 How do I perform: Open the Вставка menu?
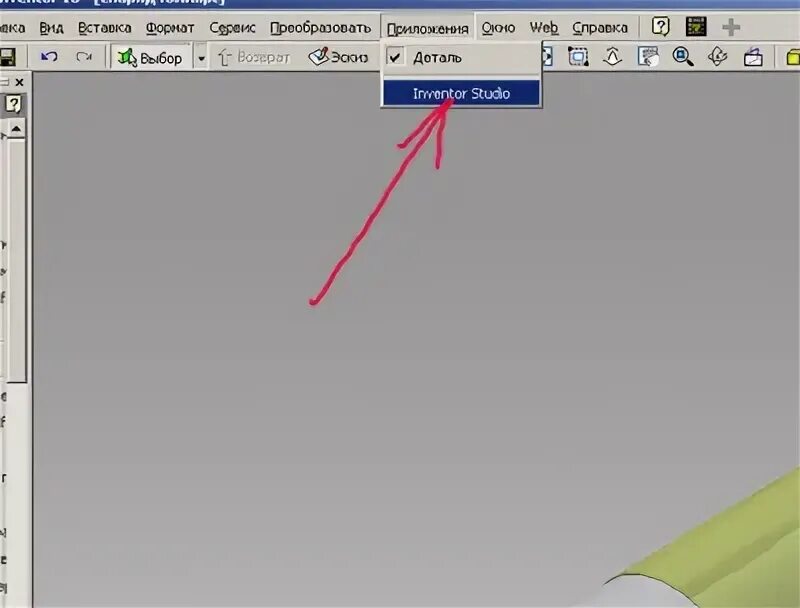pos(105,28)
